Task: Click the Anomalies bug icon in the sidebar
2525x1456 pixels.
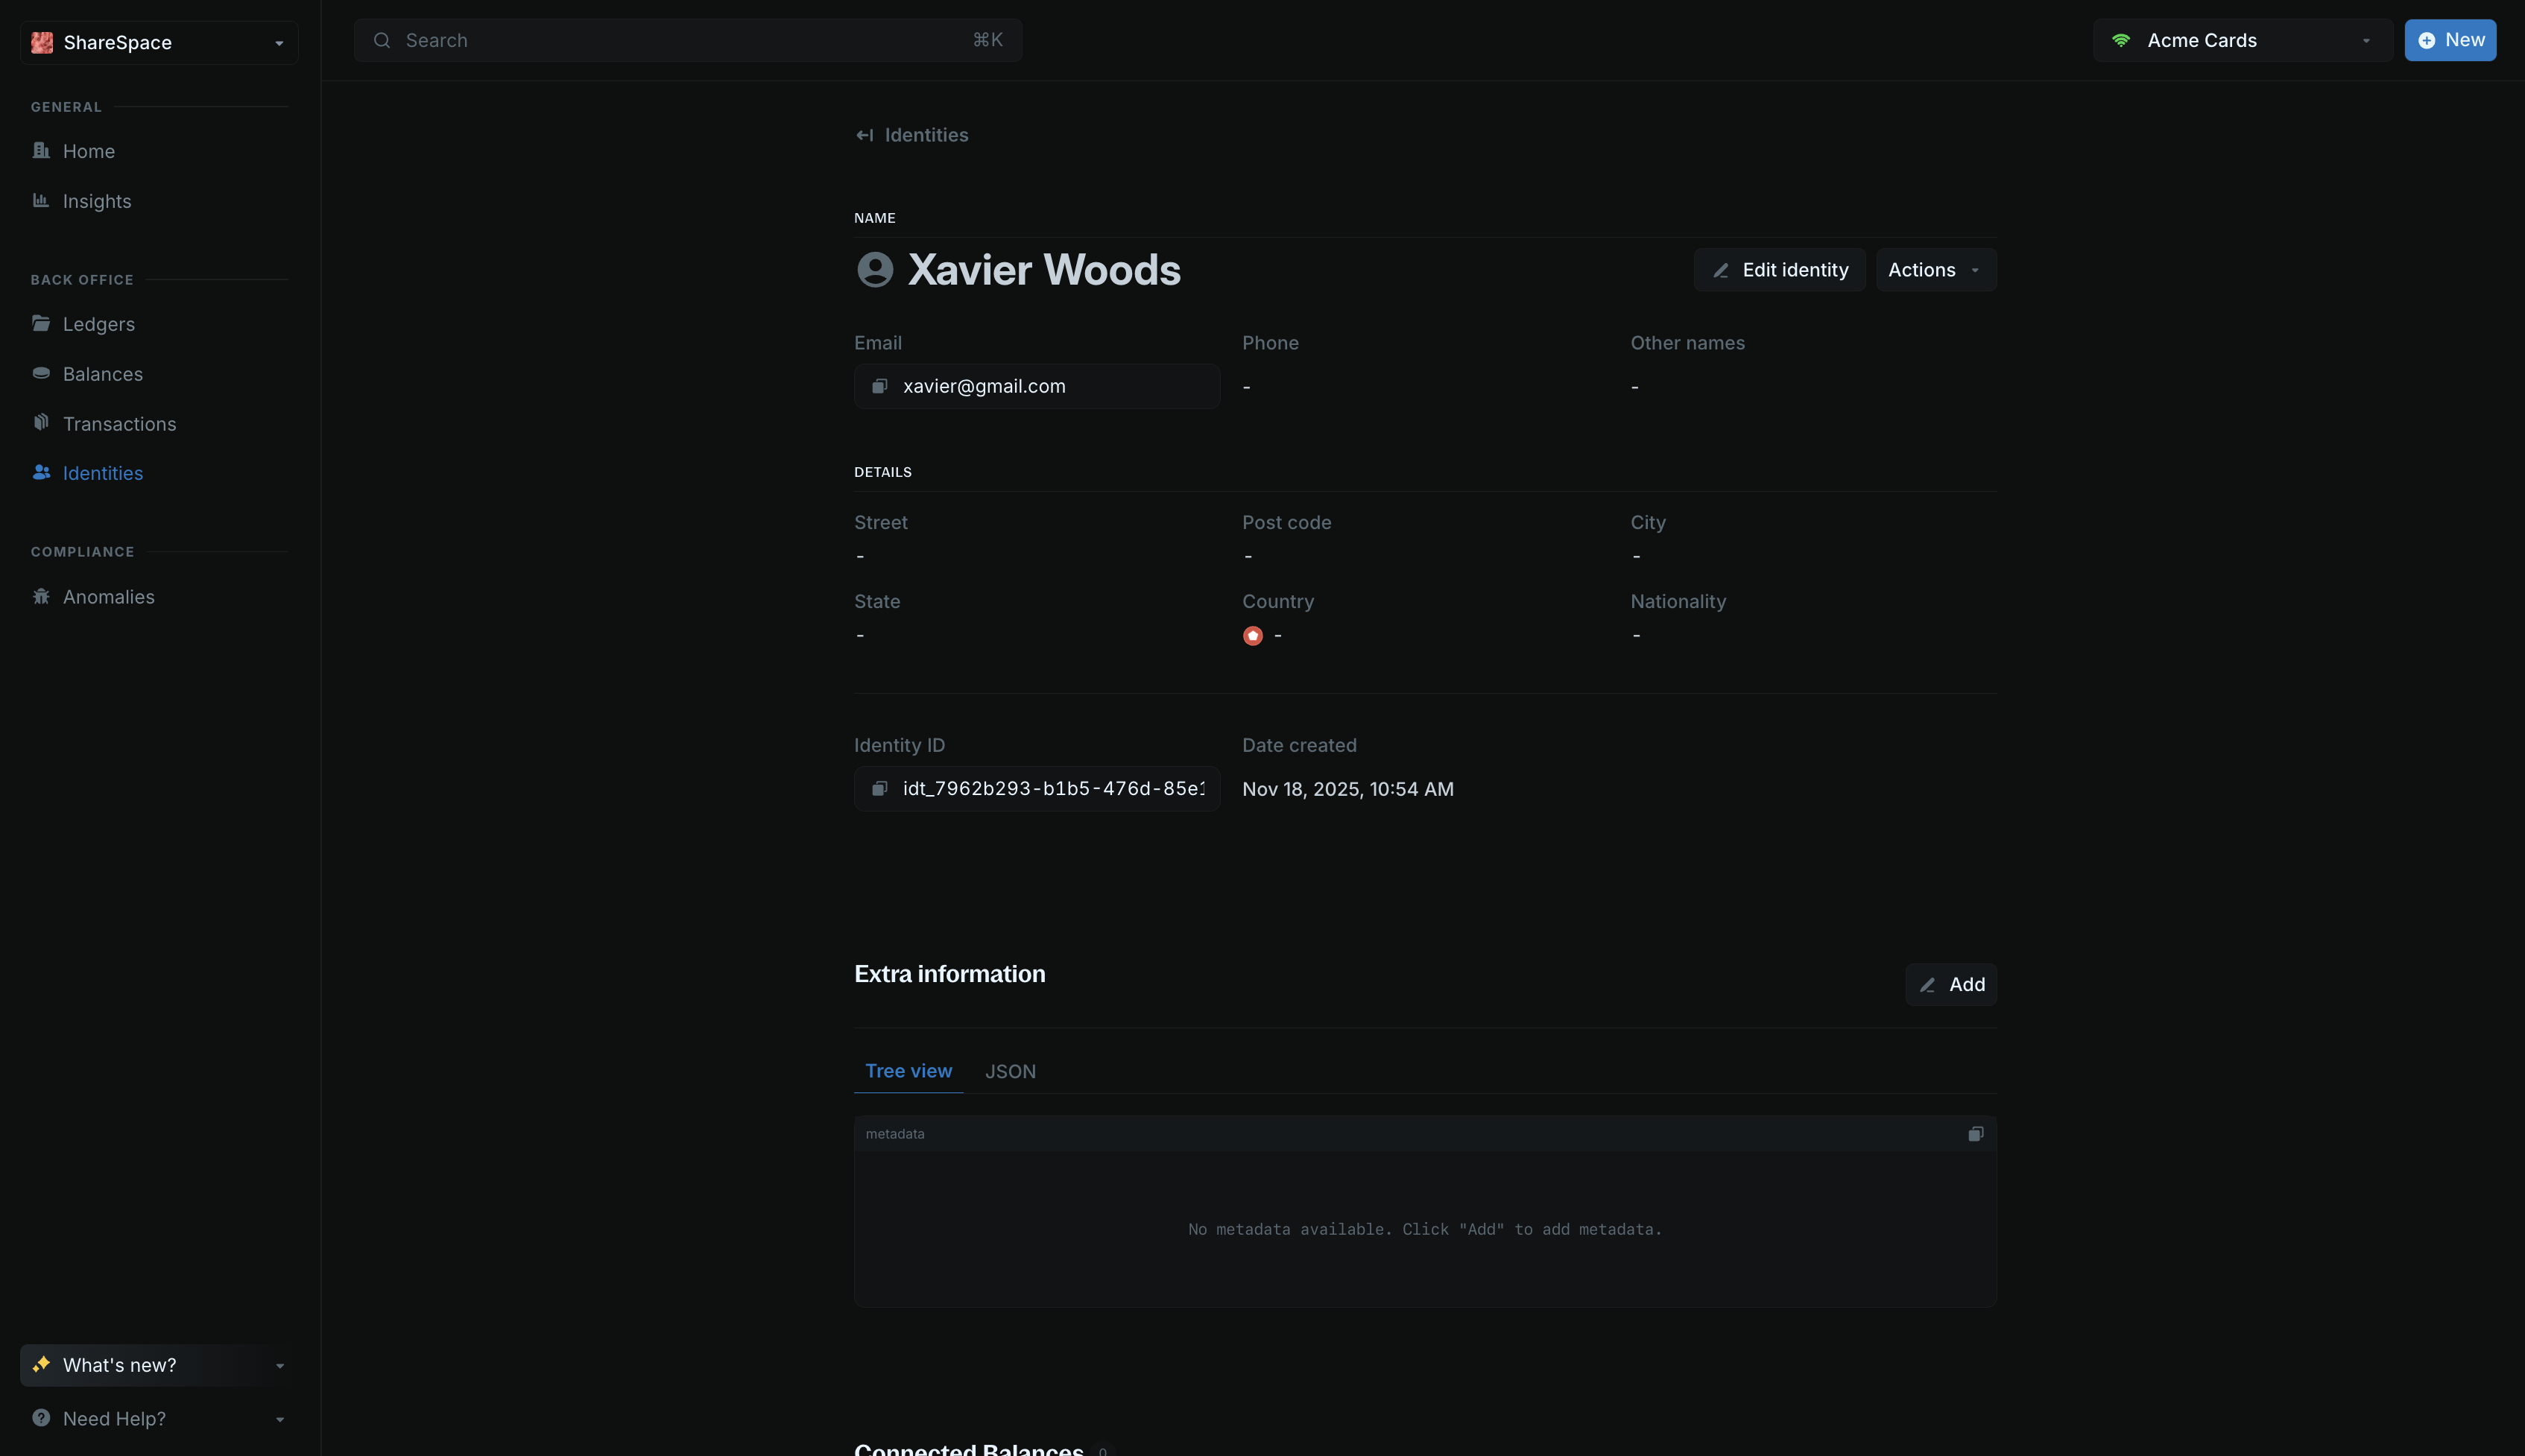Action: [x=41, y=597]
